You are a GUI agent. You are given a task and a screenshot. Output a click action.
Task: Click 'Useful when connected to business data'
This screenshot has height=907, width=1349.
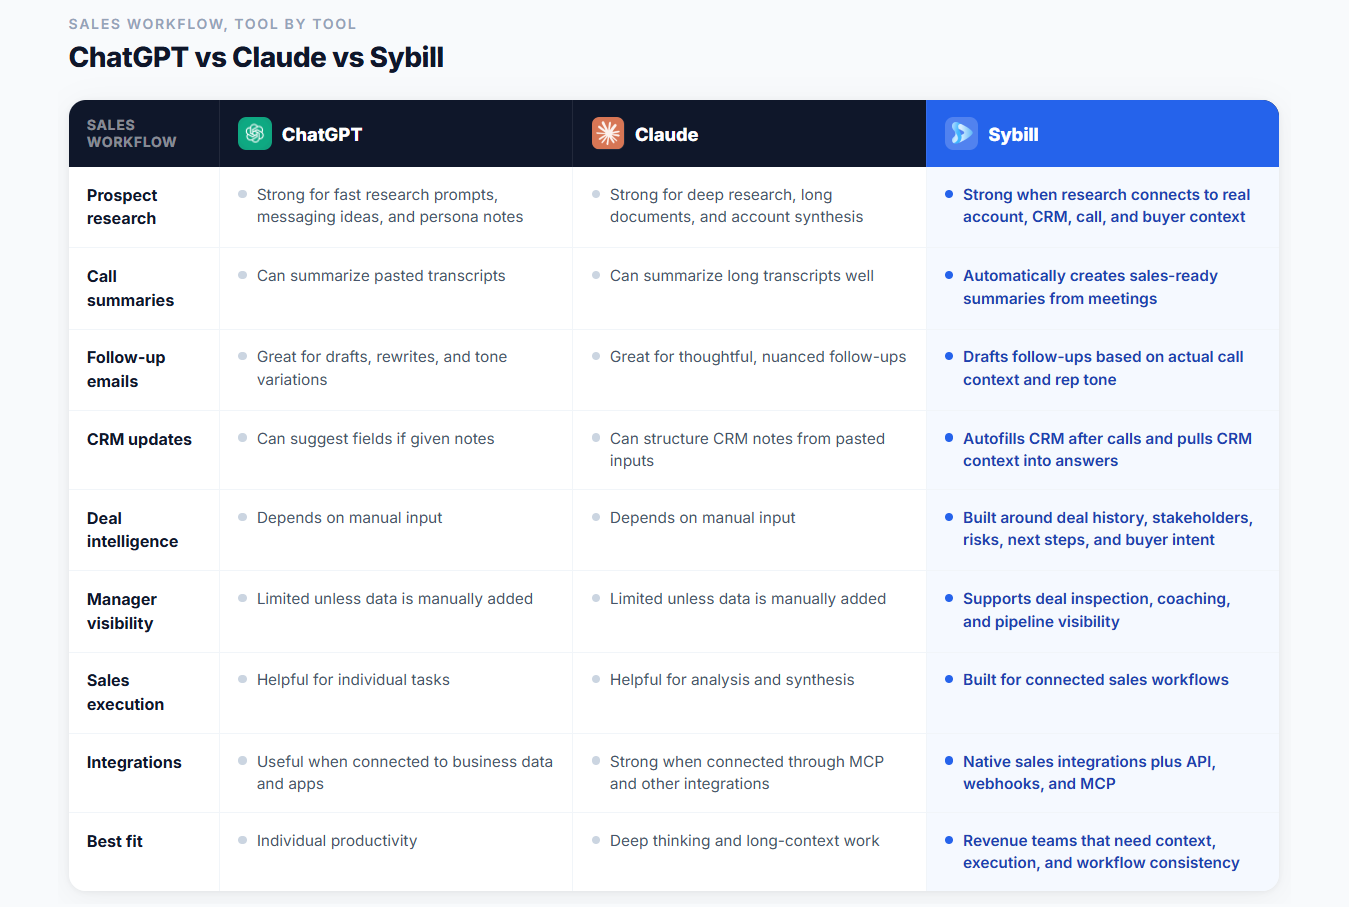click(405, 772)
